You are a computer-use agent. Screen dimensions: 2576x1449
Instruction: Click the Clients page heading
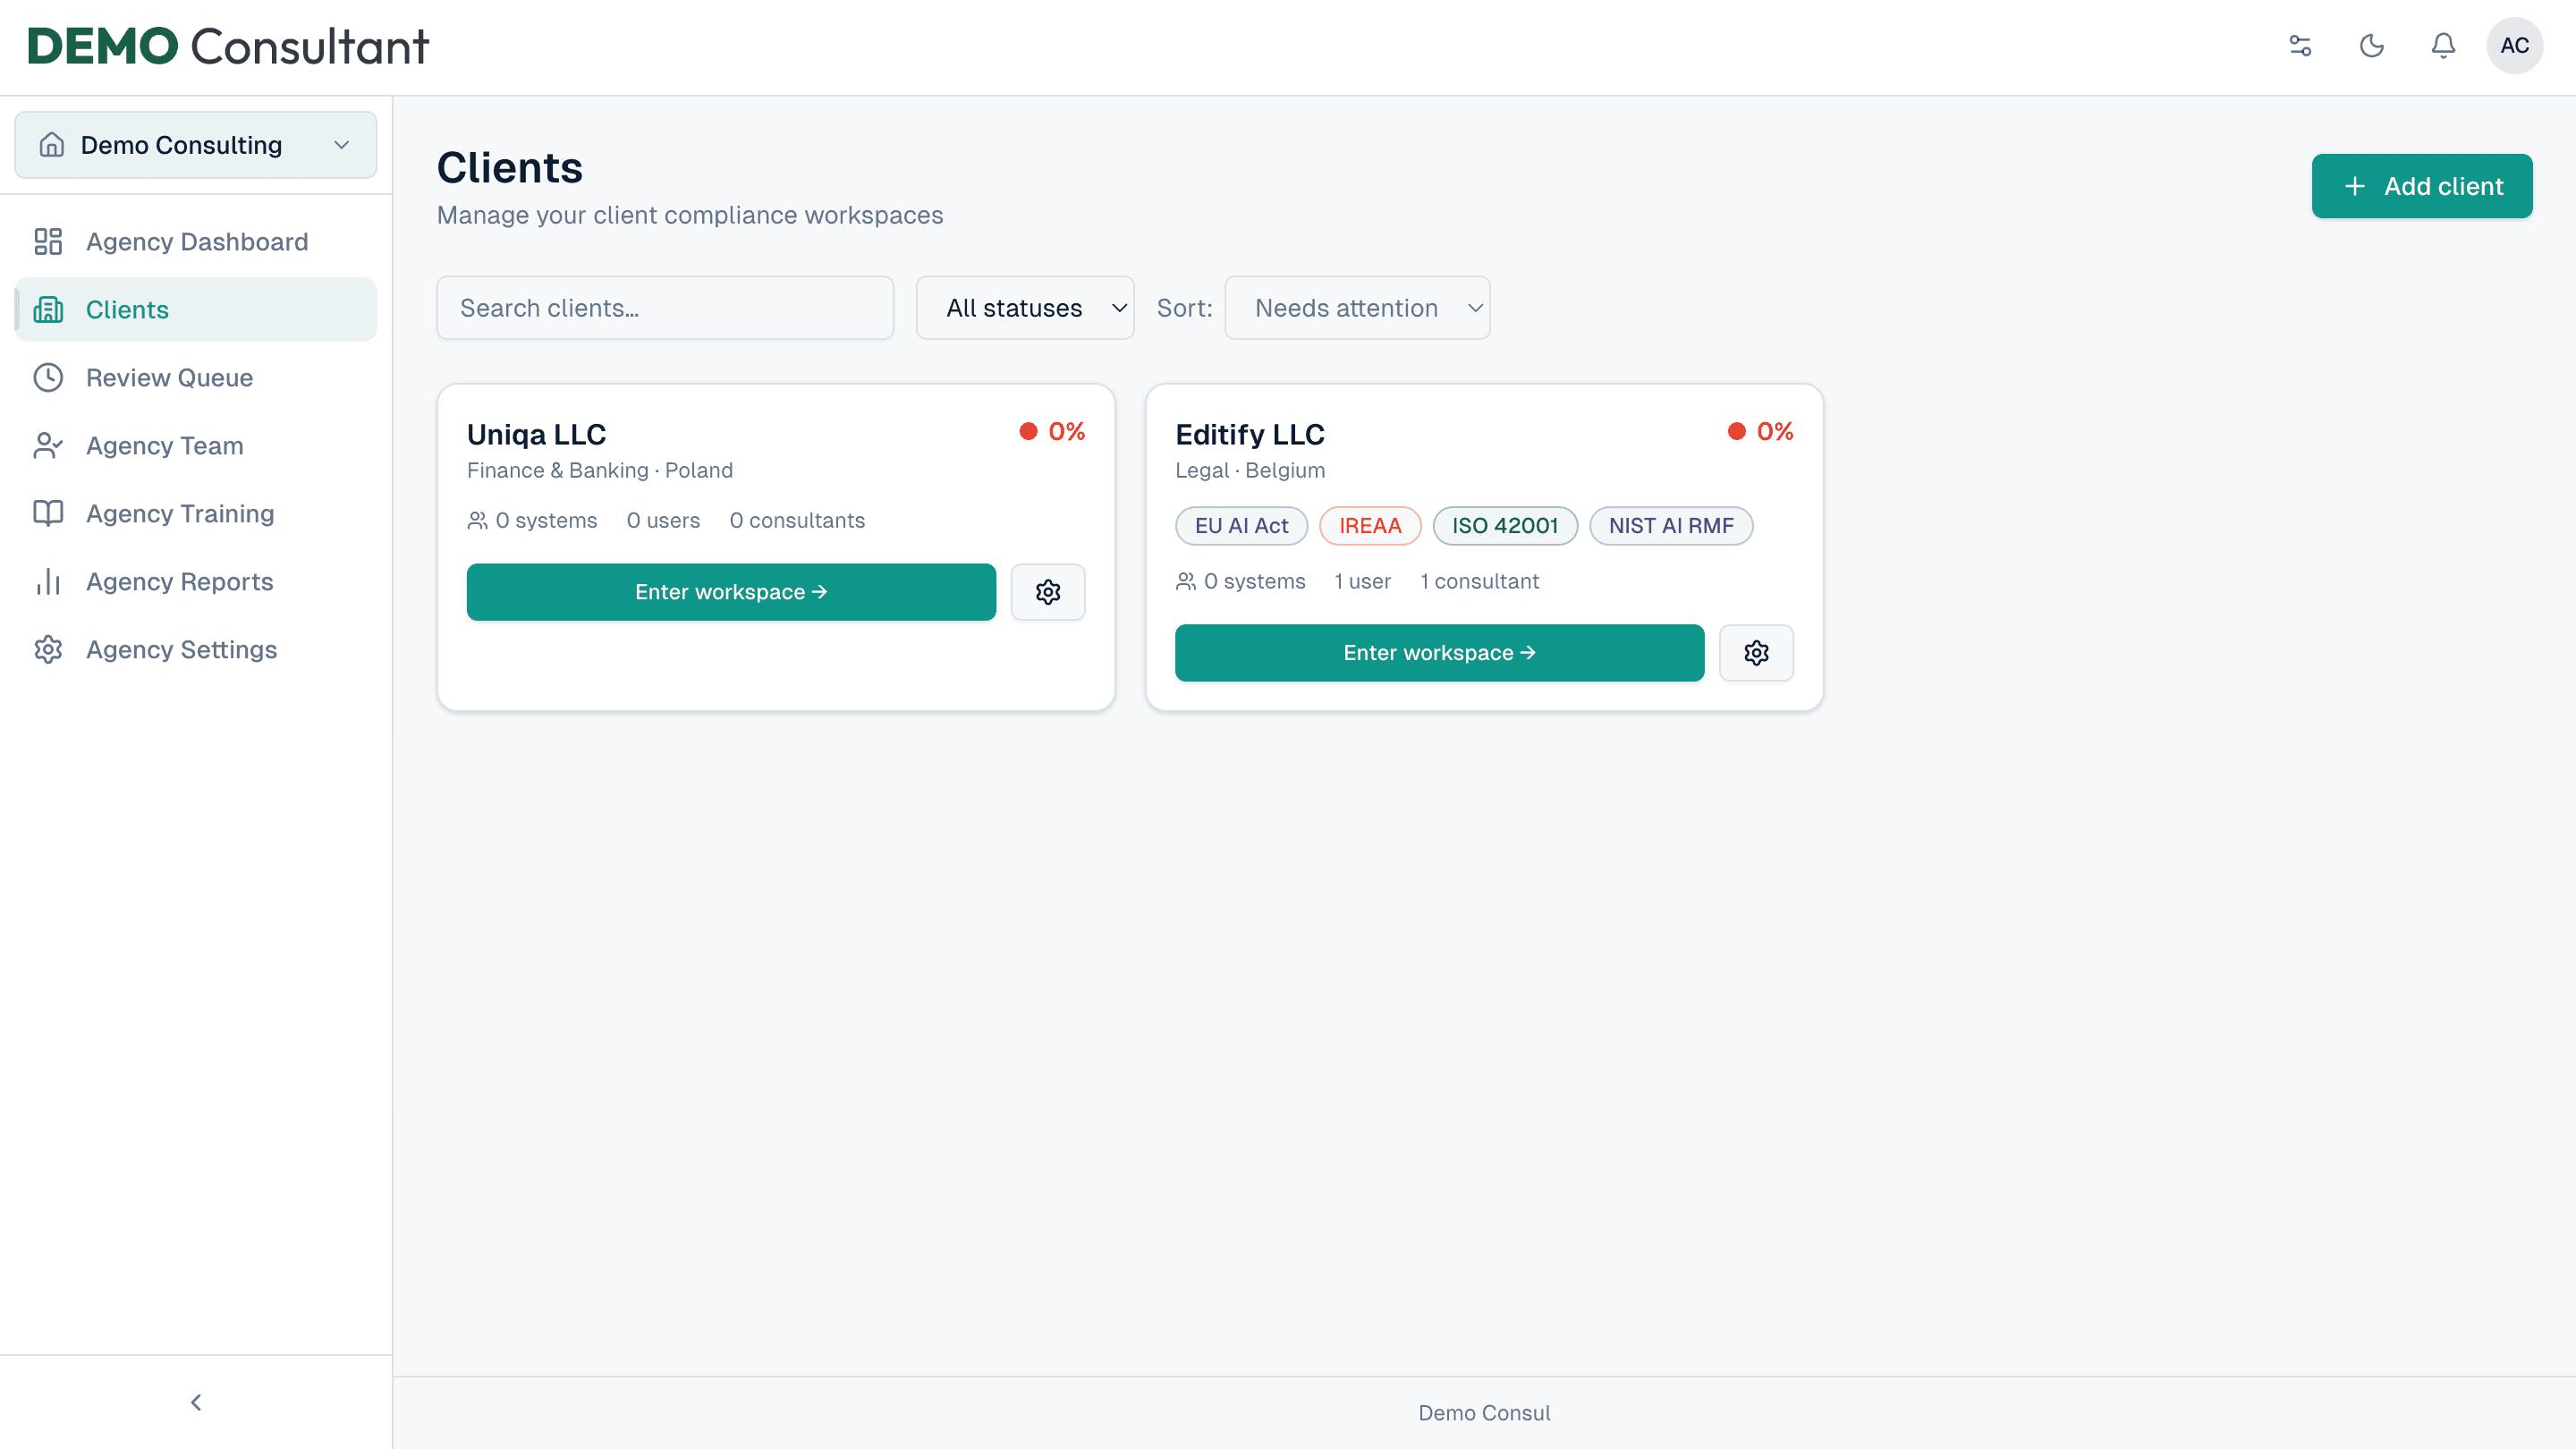[509, 168]
